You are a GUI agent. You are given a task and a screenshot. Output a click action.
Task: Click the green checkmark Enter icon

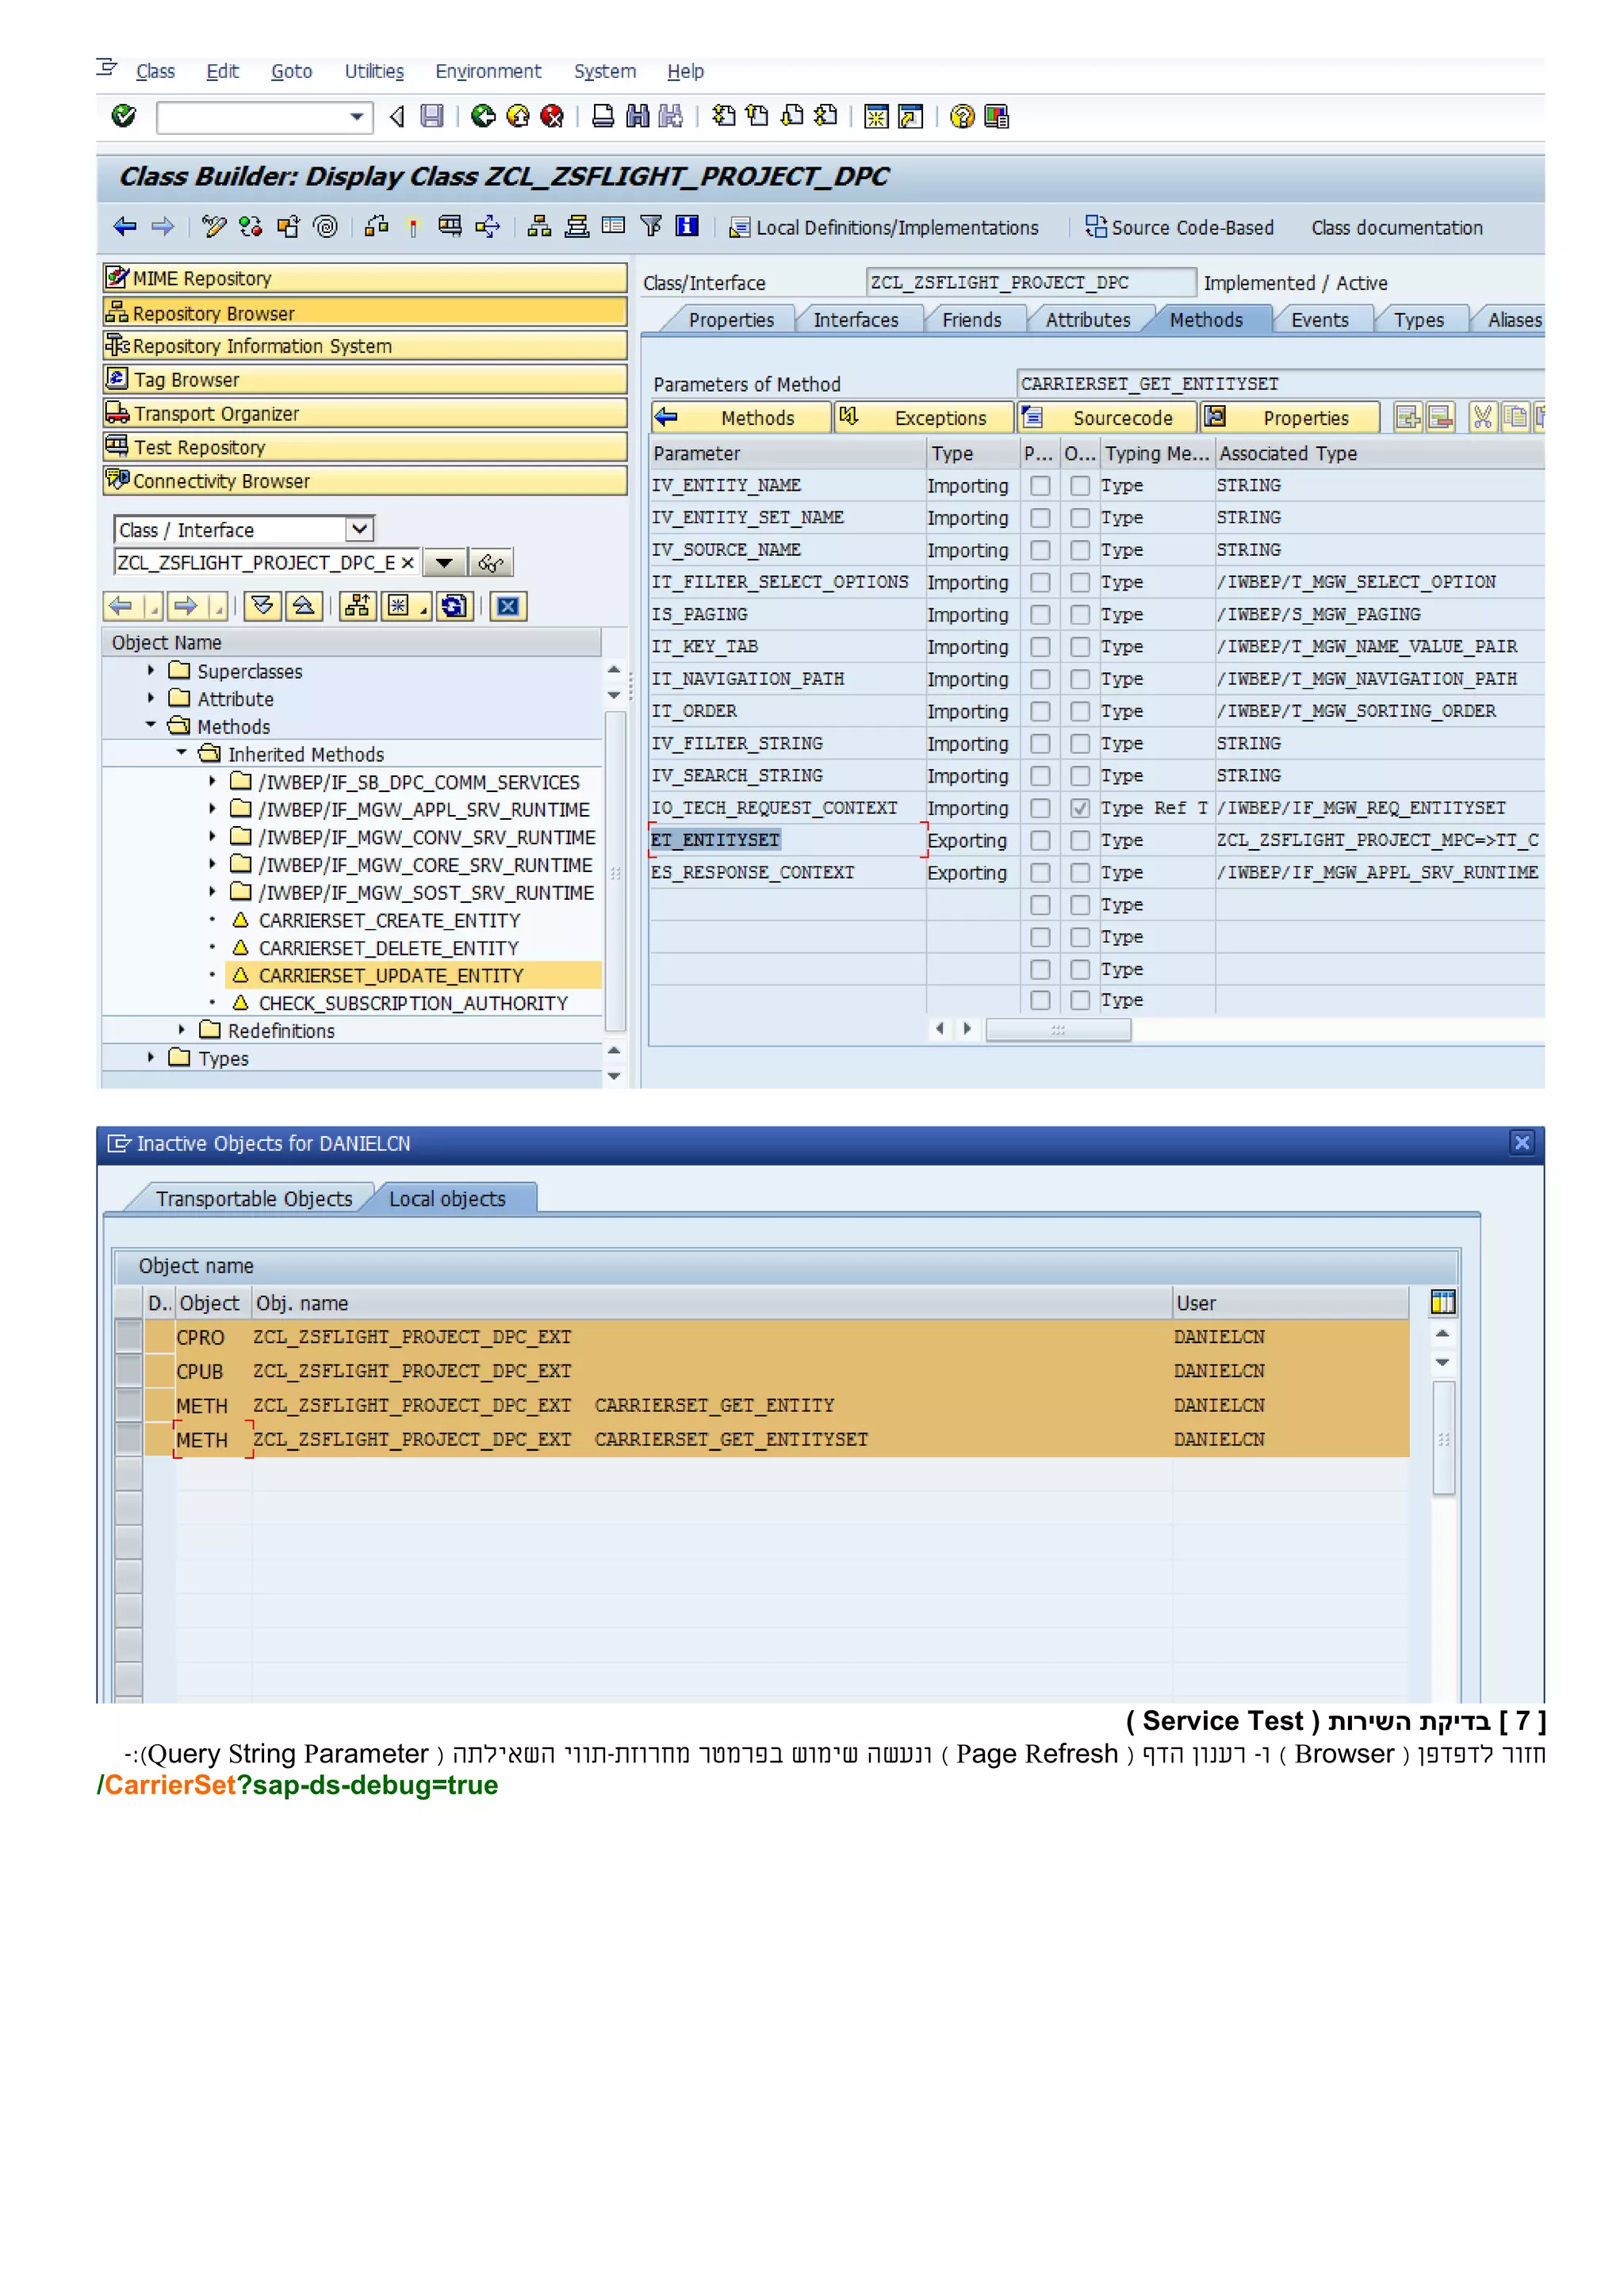(x=124, y=117)
